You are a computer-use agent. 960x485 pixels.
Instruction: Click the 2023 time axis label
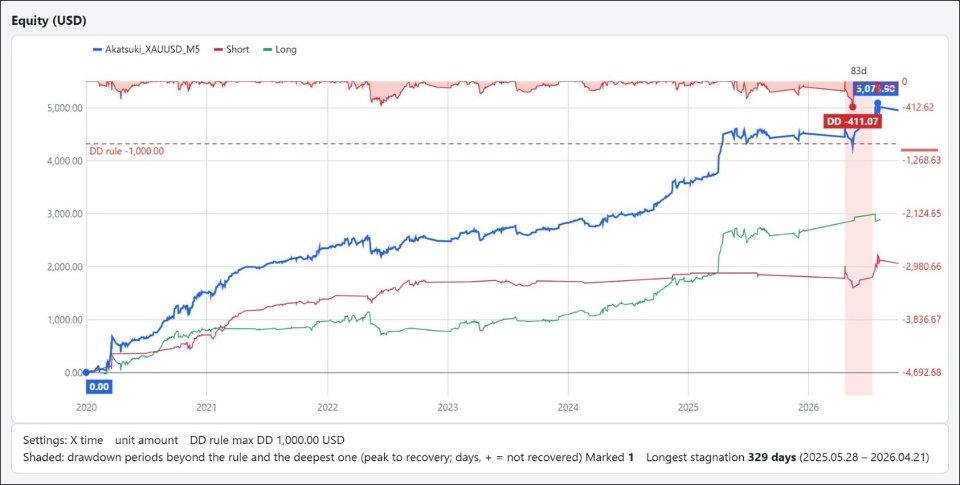coord(447,408)
